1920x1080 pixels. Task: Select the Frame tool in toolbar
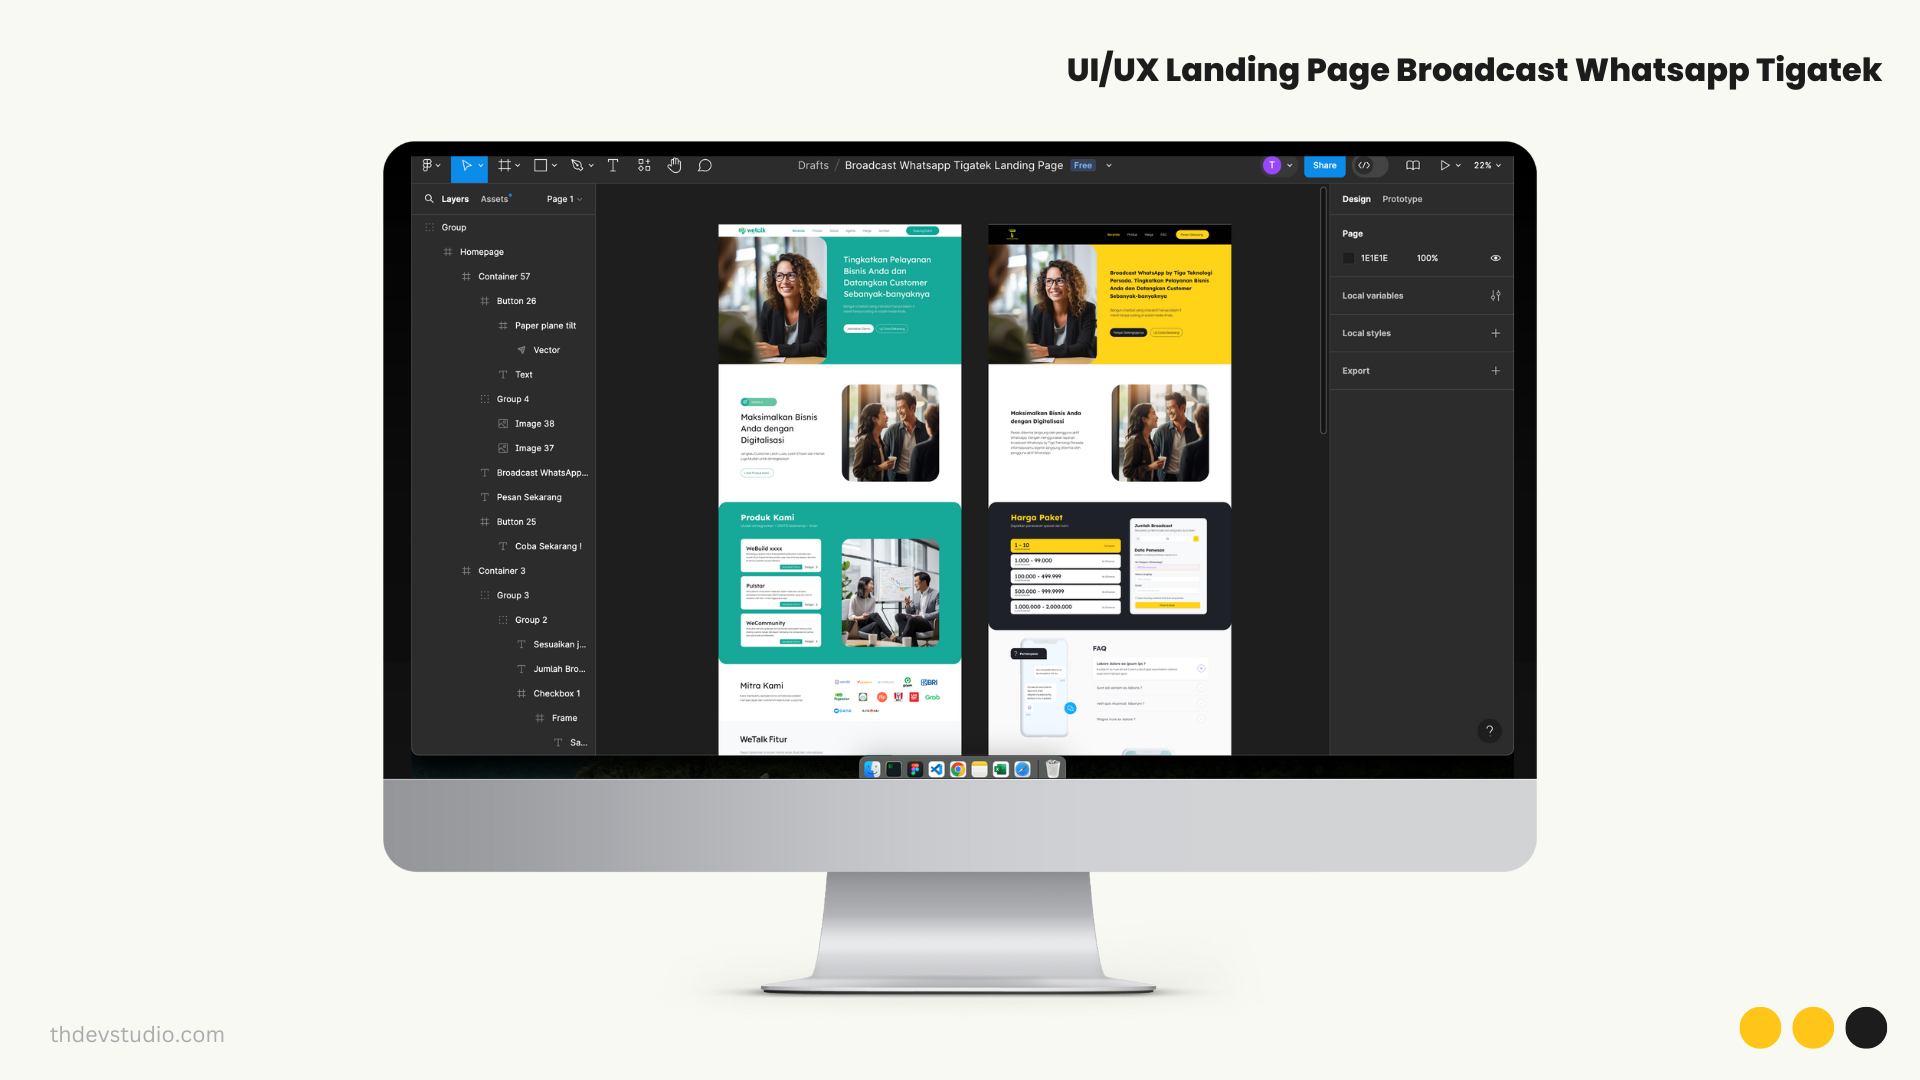tap(505, 165)
